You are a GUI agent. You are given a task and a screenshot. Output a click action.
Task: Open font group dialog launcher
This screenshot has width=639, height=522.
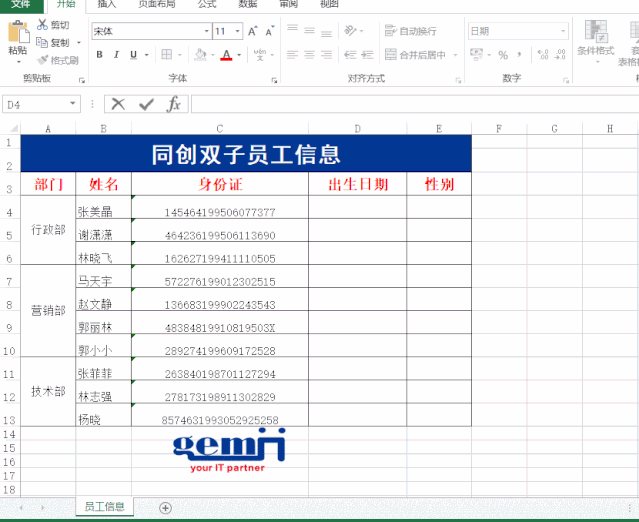274,80
